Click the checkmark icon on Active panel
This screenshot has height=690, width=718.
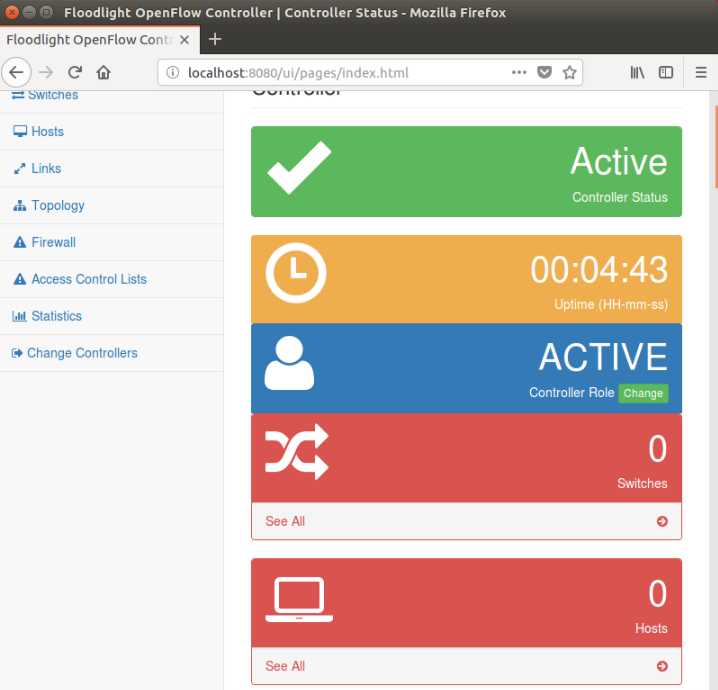[299, 168]
